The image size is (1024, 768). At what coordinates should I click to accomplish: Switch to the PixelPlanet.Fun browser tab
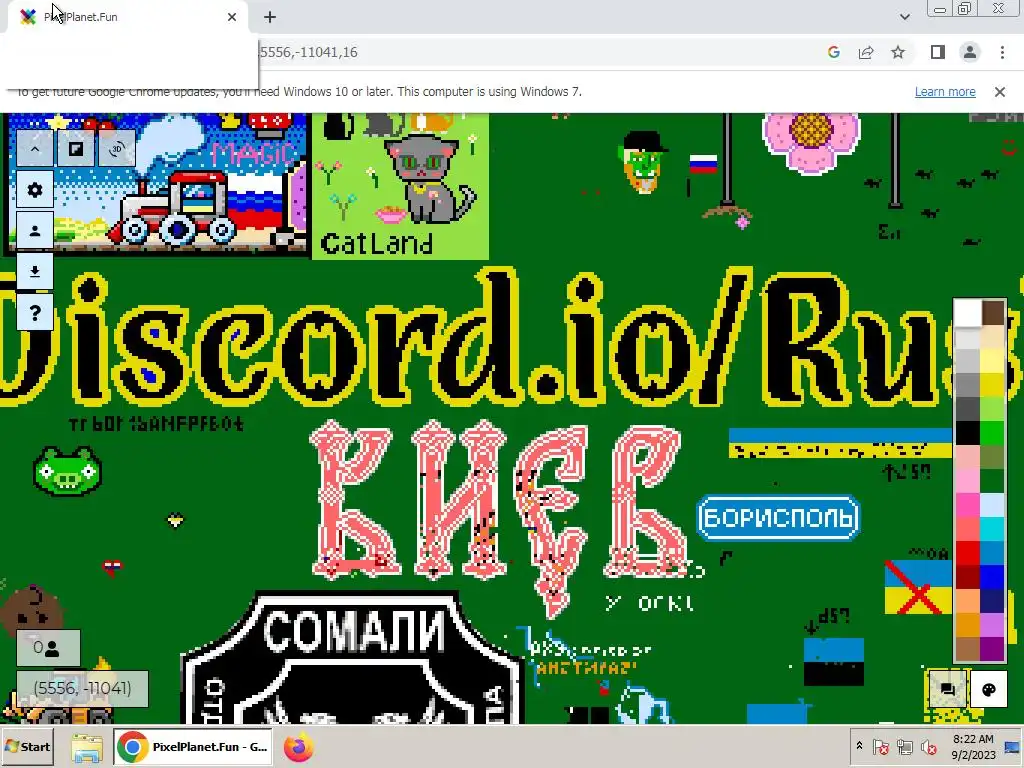[x=124, y=17]
